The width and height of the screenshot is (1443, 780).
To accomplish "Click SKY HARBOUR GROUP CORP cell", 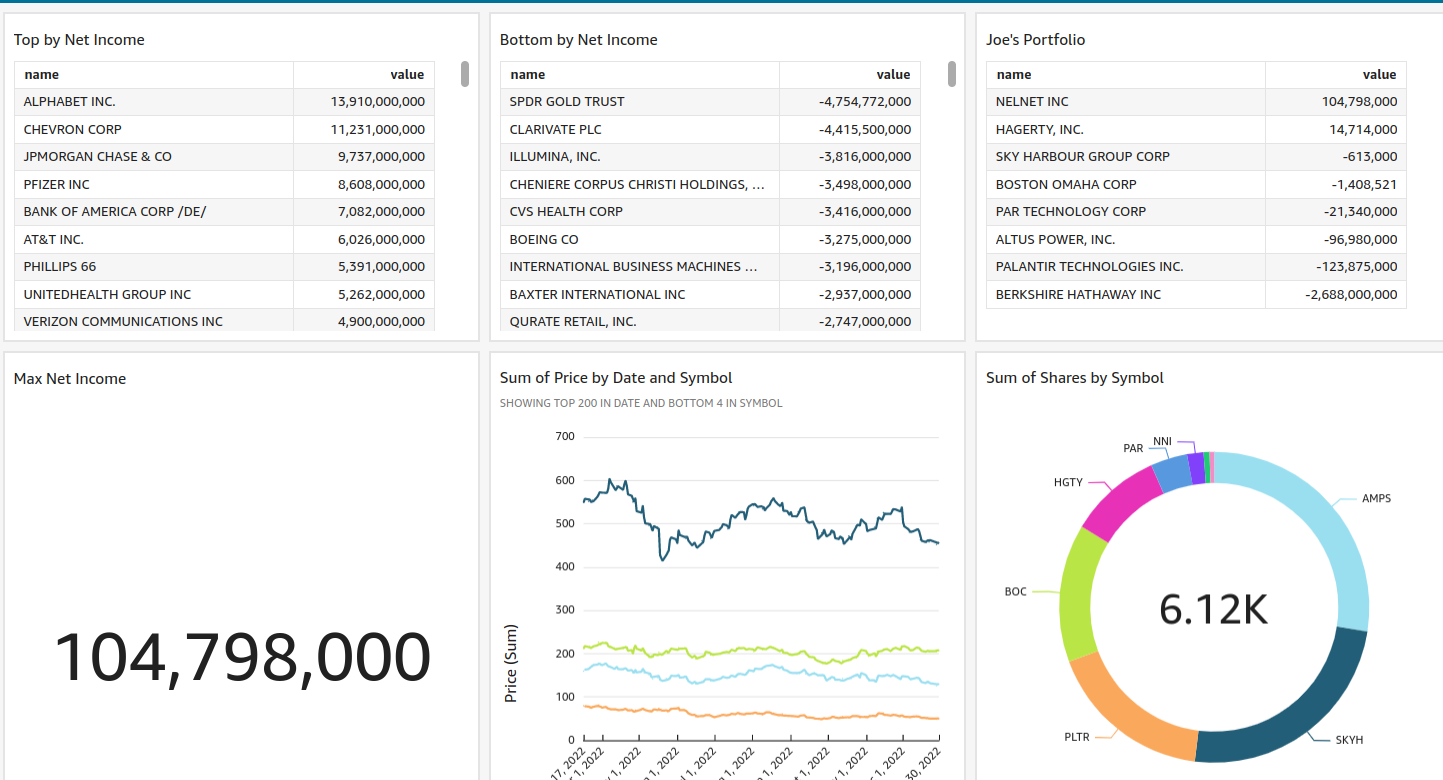I will pos(1126,157).
